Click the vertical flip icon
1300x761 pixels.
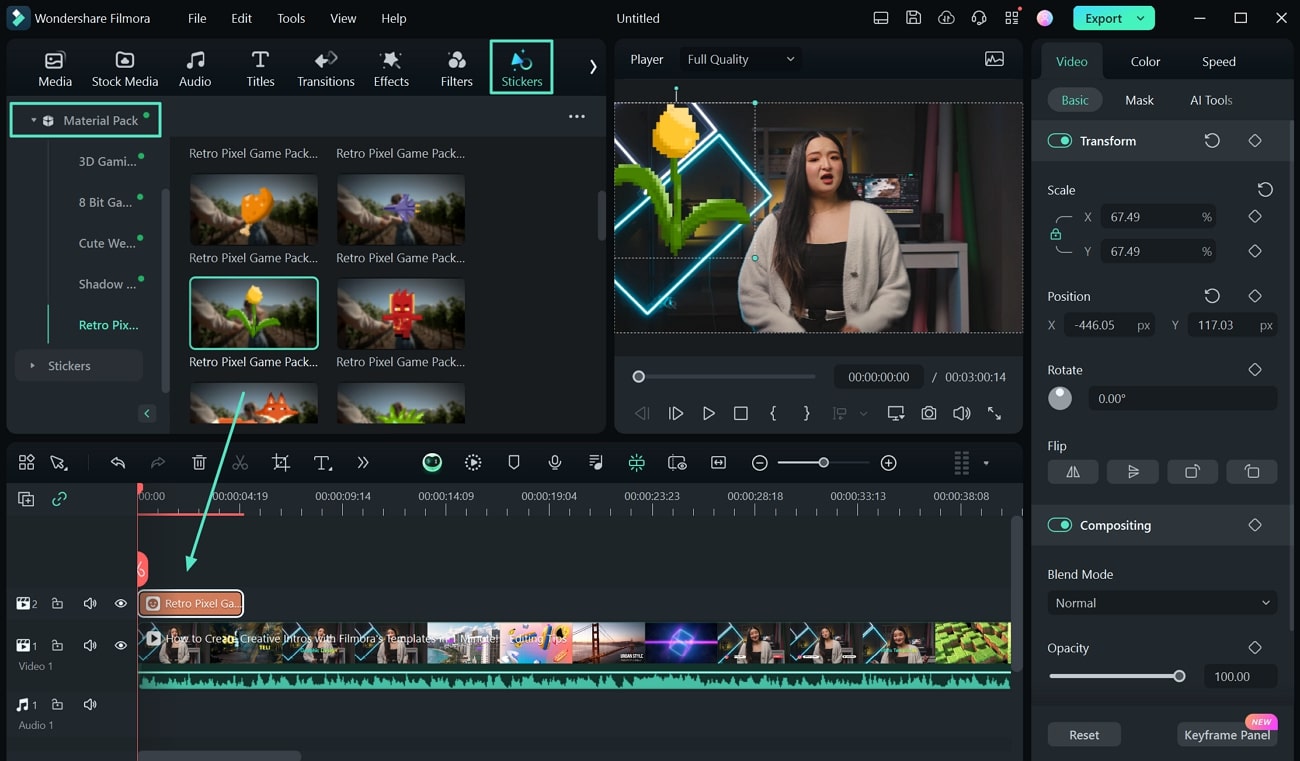1133,472
